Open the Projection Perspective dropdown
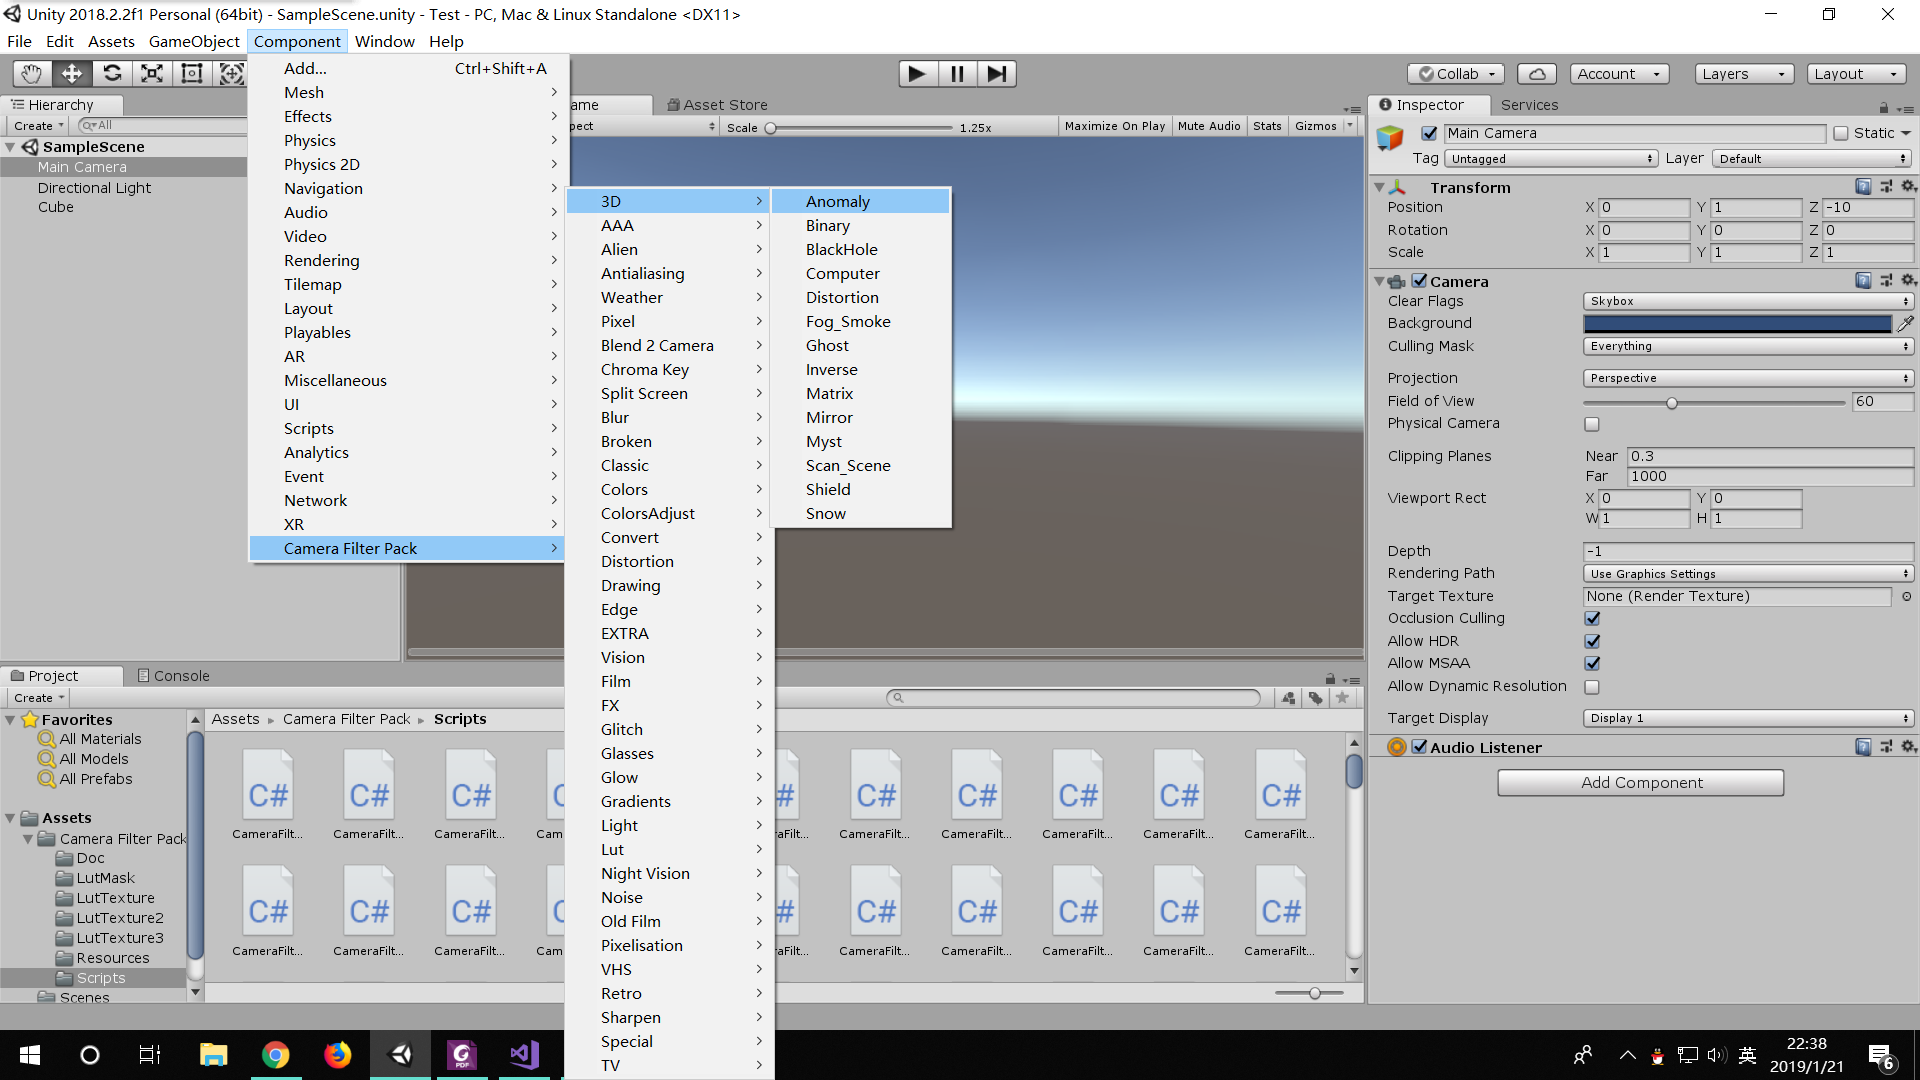This screenshot has width=1920, height=1080. click(1745, 378)
